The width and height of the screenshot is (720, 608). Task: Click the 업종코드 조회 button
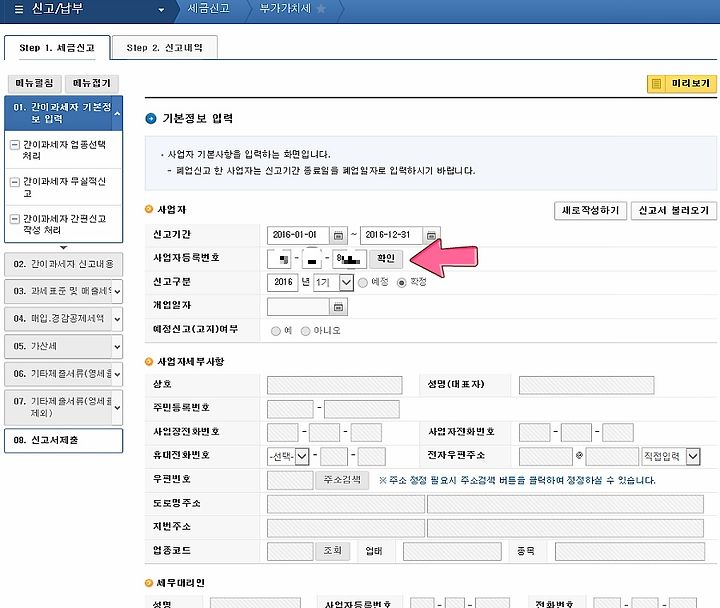click(x=333, y=551)
